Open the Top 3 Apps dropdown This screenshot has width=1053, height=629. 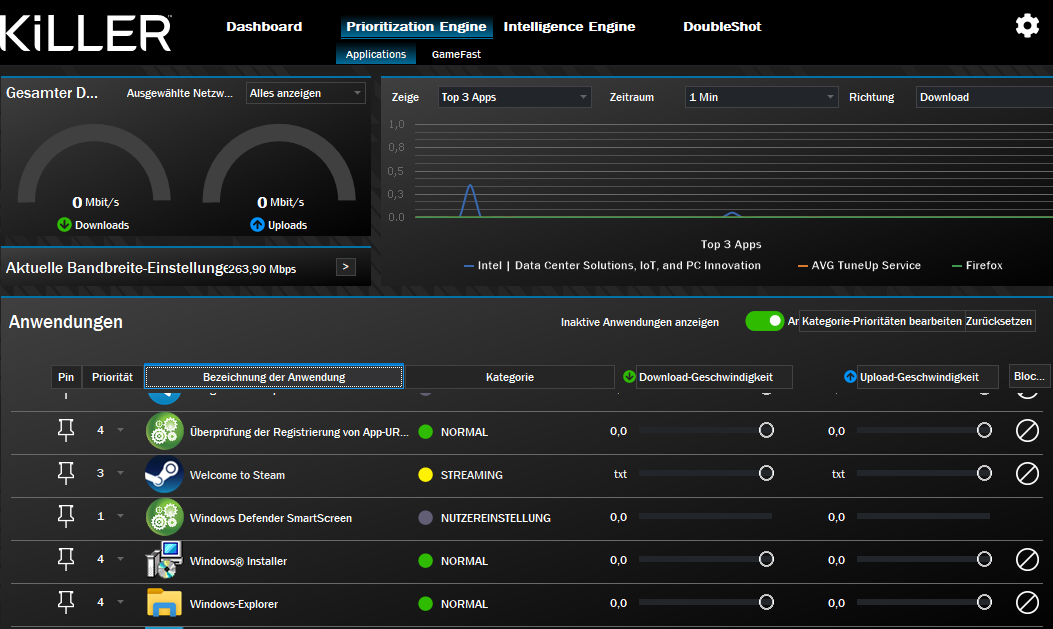pyautogui.click(x=510, y=96)
